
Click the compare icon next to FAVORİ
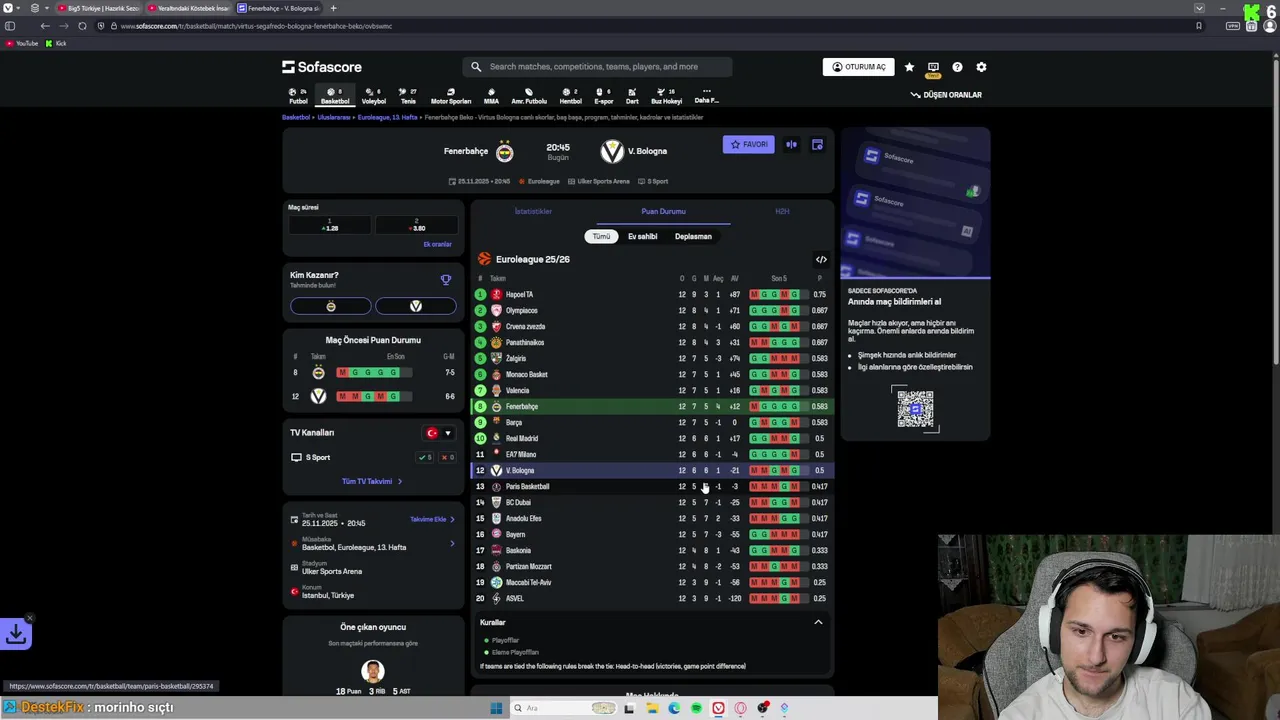coord(791,145)
